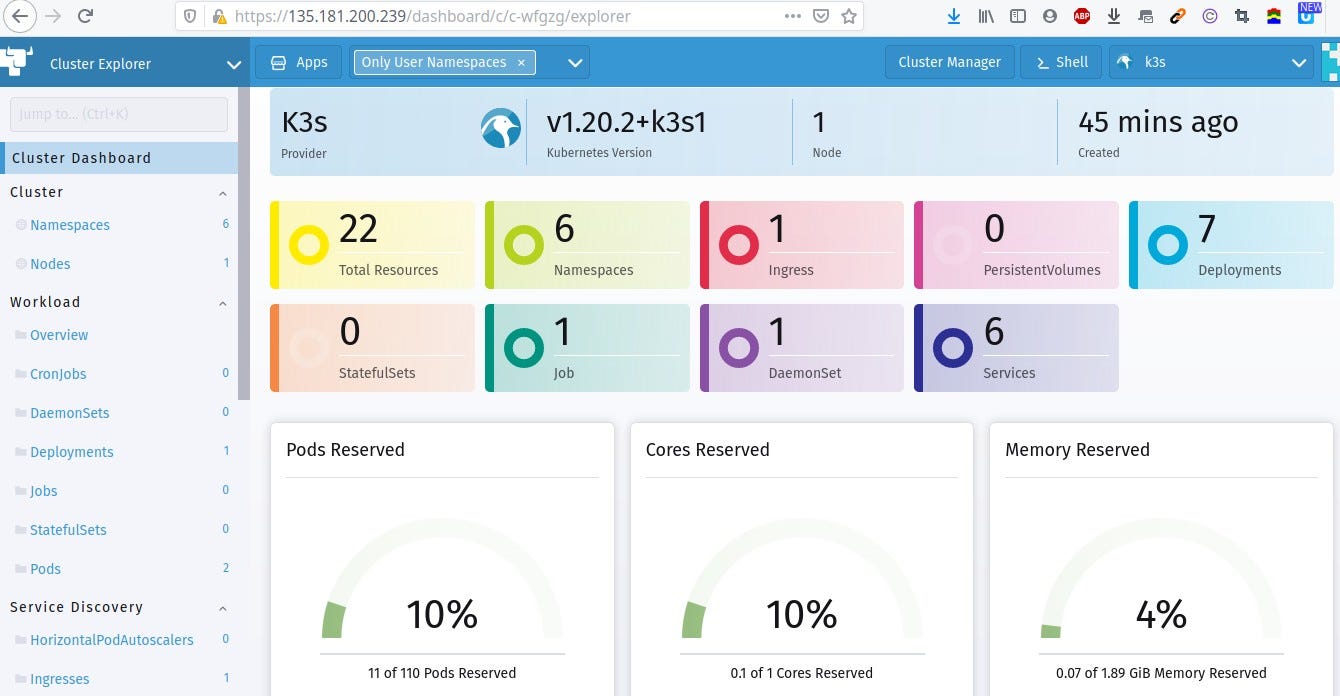Open the StatefulSets resource card
The height and width of the screenshot is (696, 1340).
coord(372,348)
